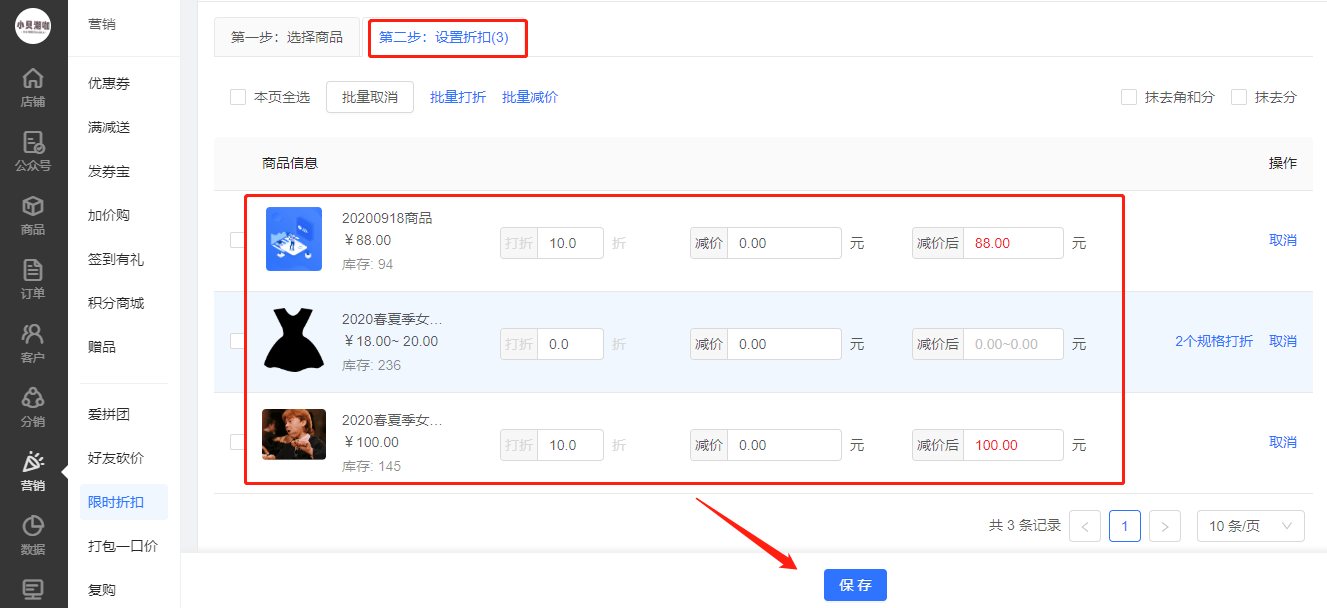
Task: Save the discount settings with 保存
Action: tap(855, 585)
